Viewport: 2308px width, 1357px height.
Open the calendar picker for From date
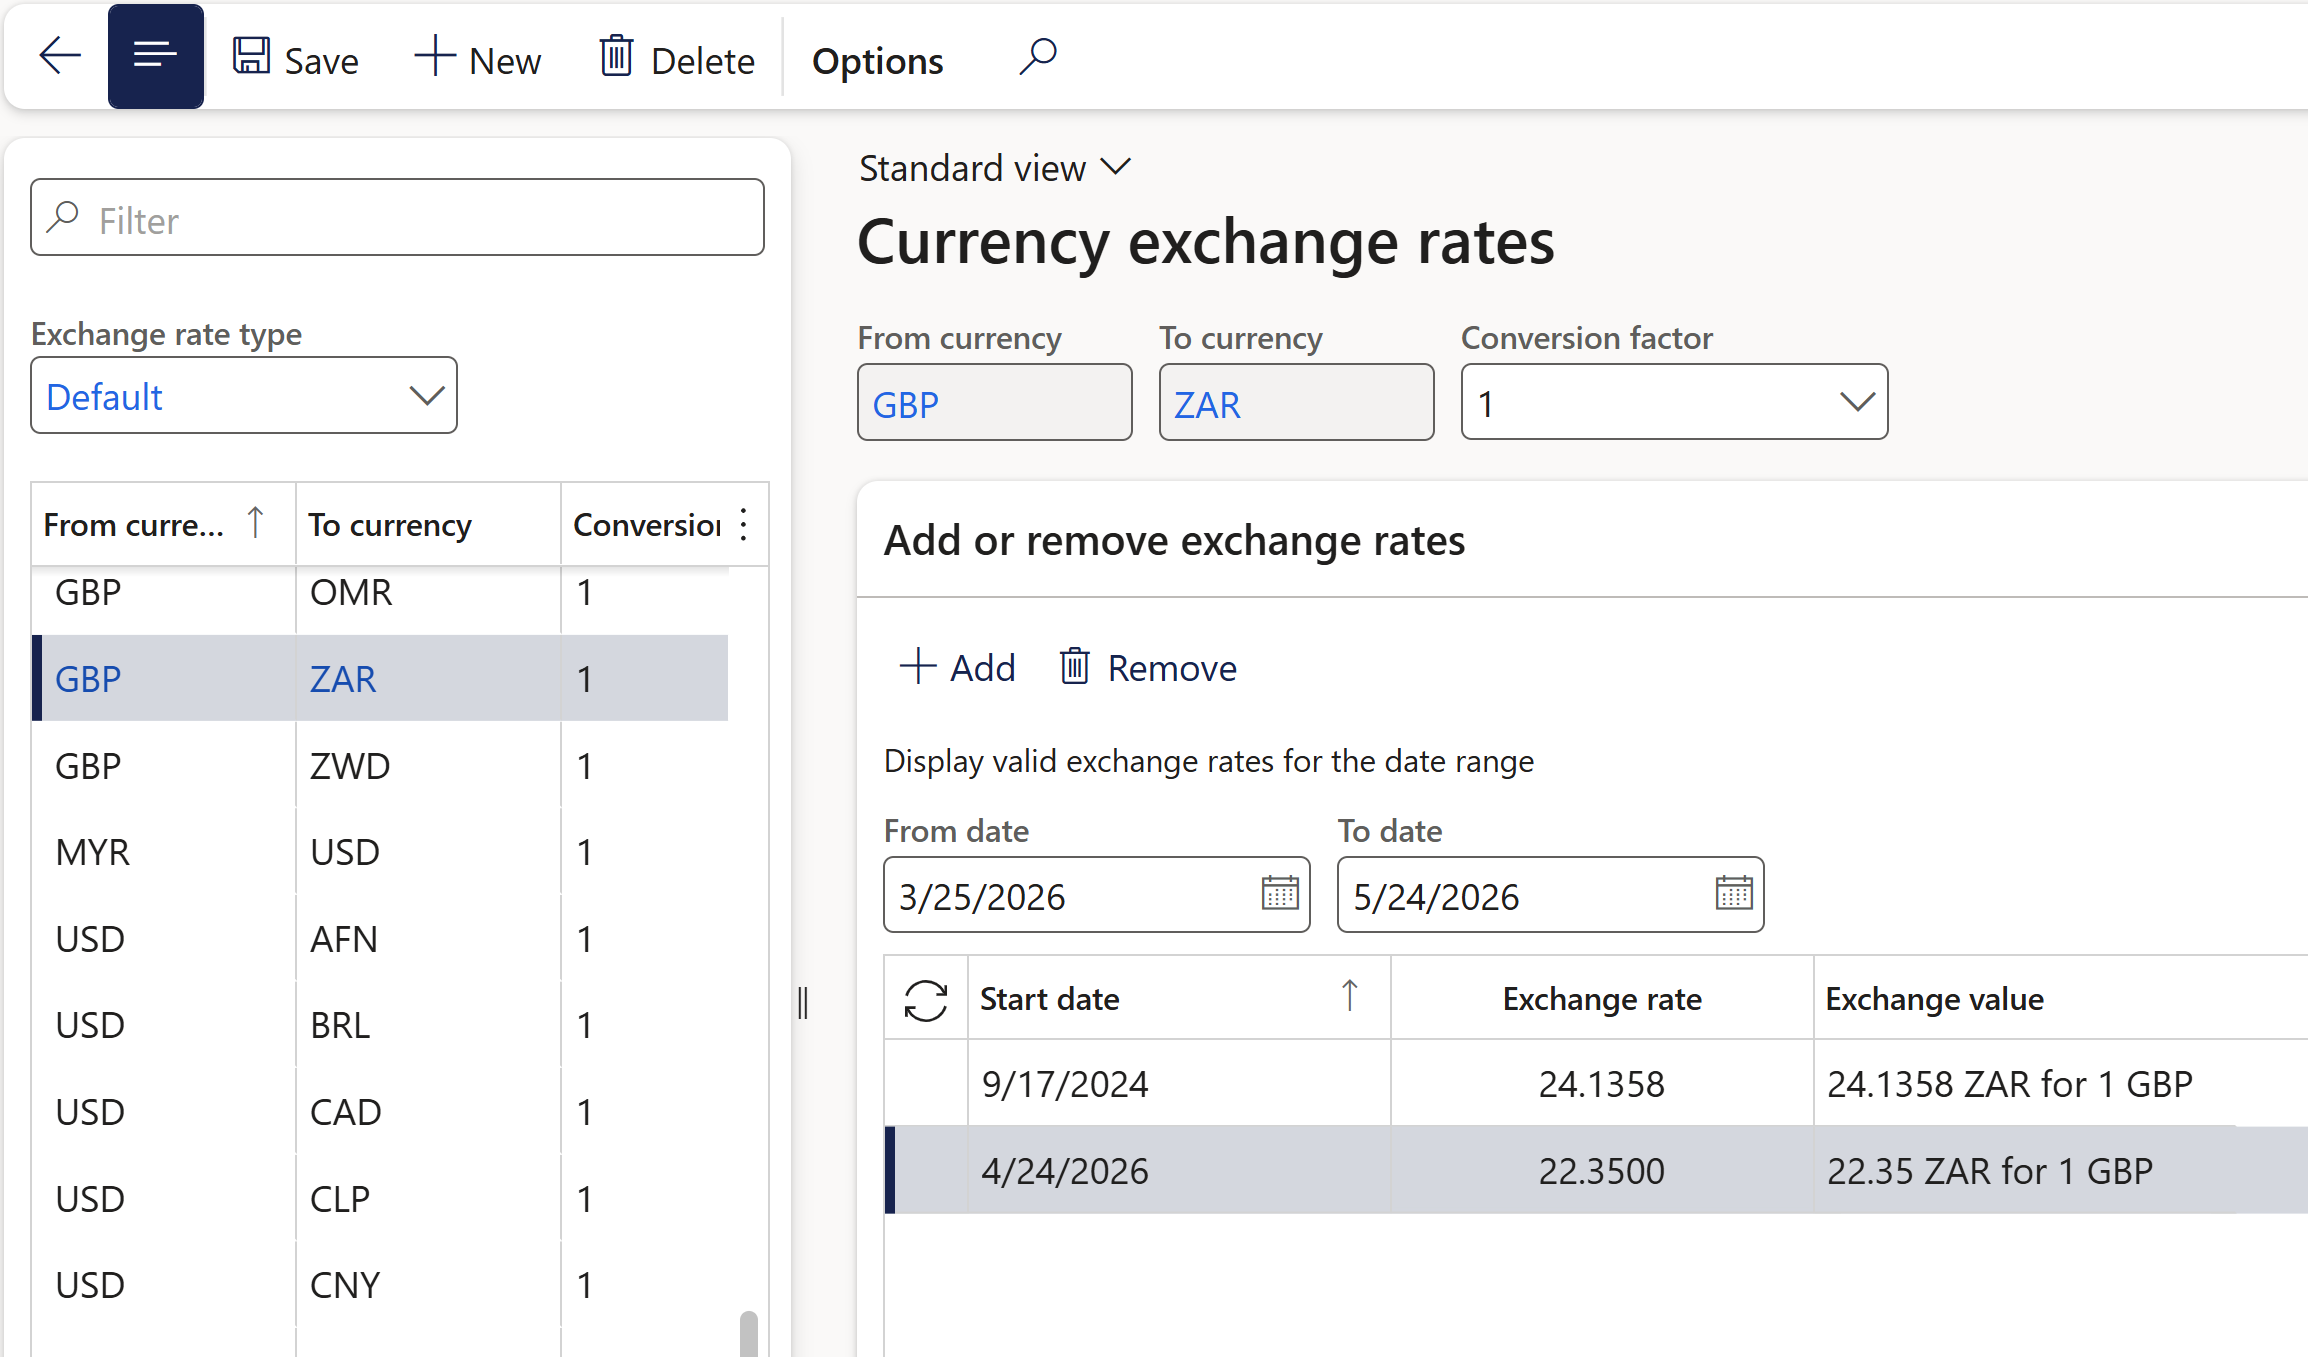[x=1279, y=895]
